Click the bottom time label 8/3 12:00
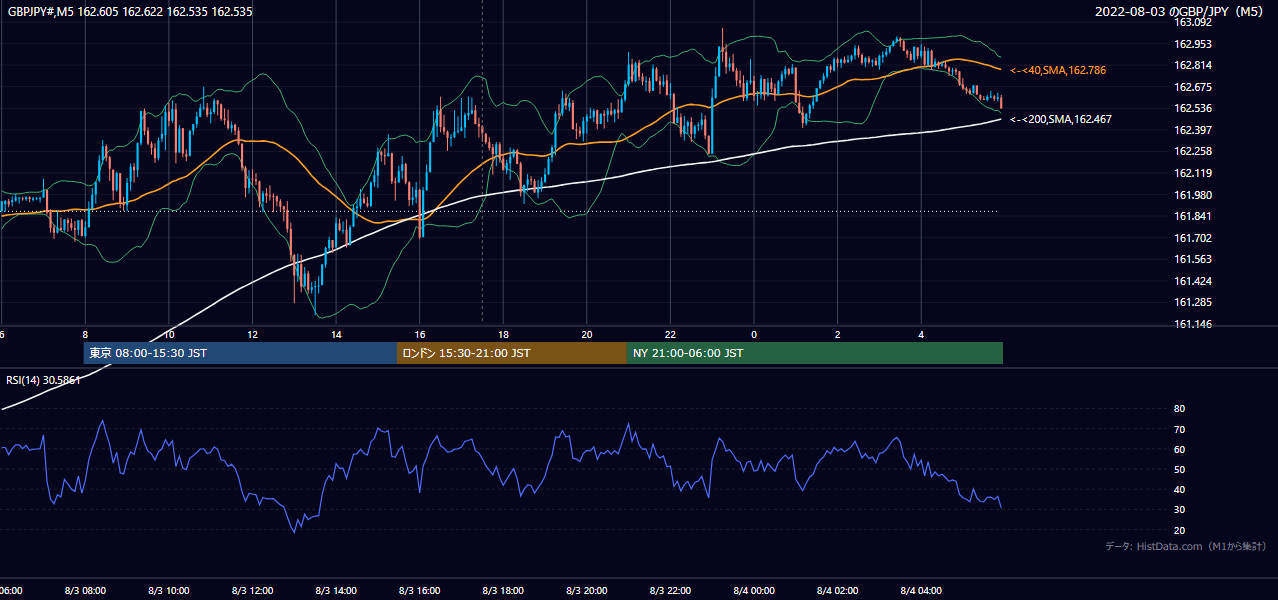 click(x=252, y=591)
